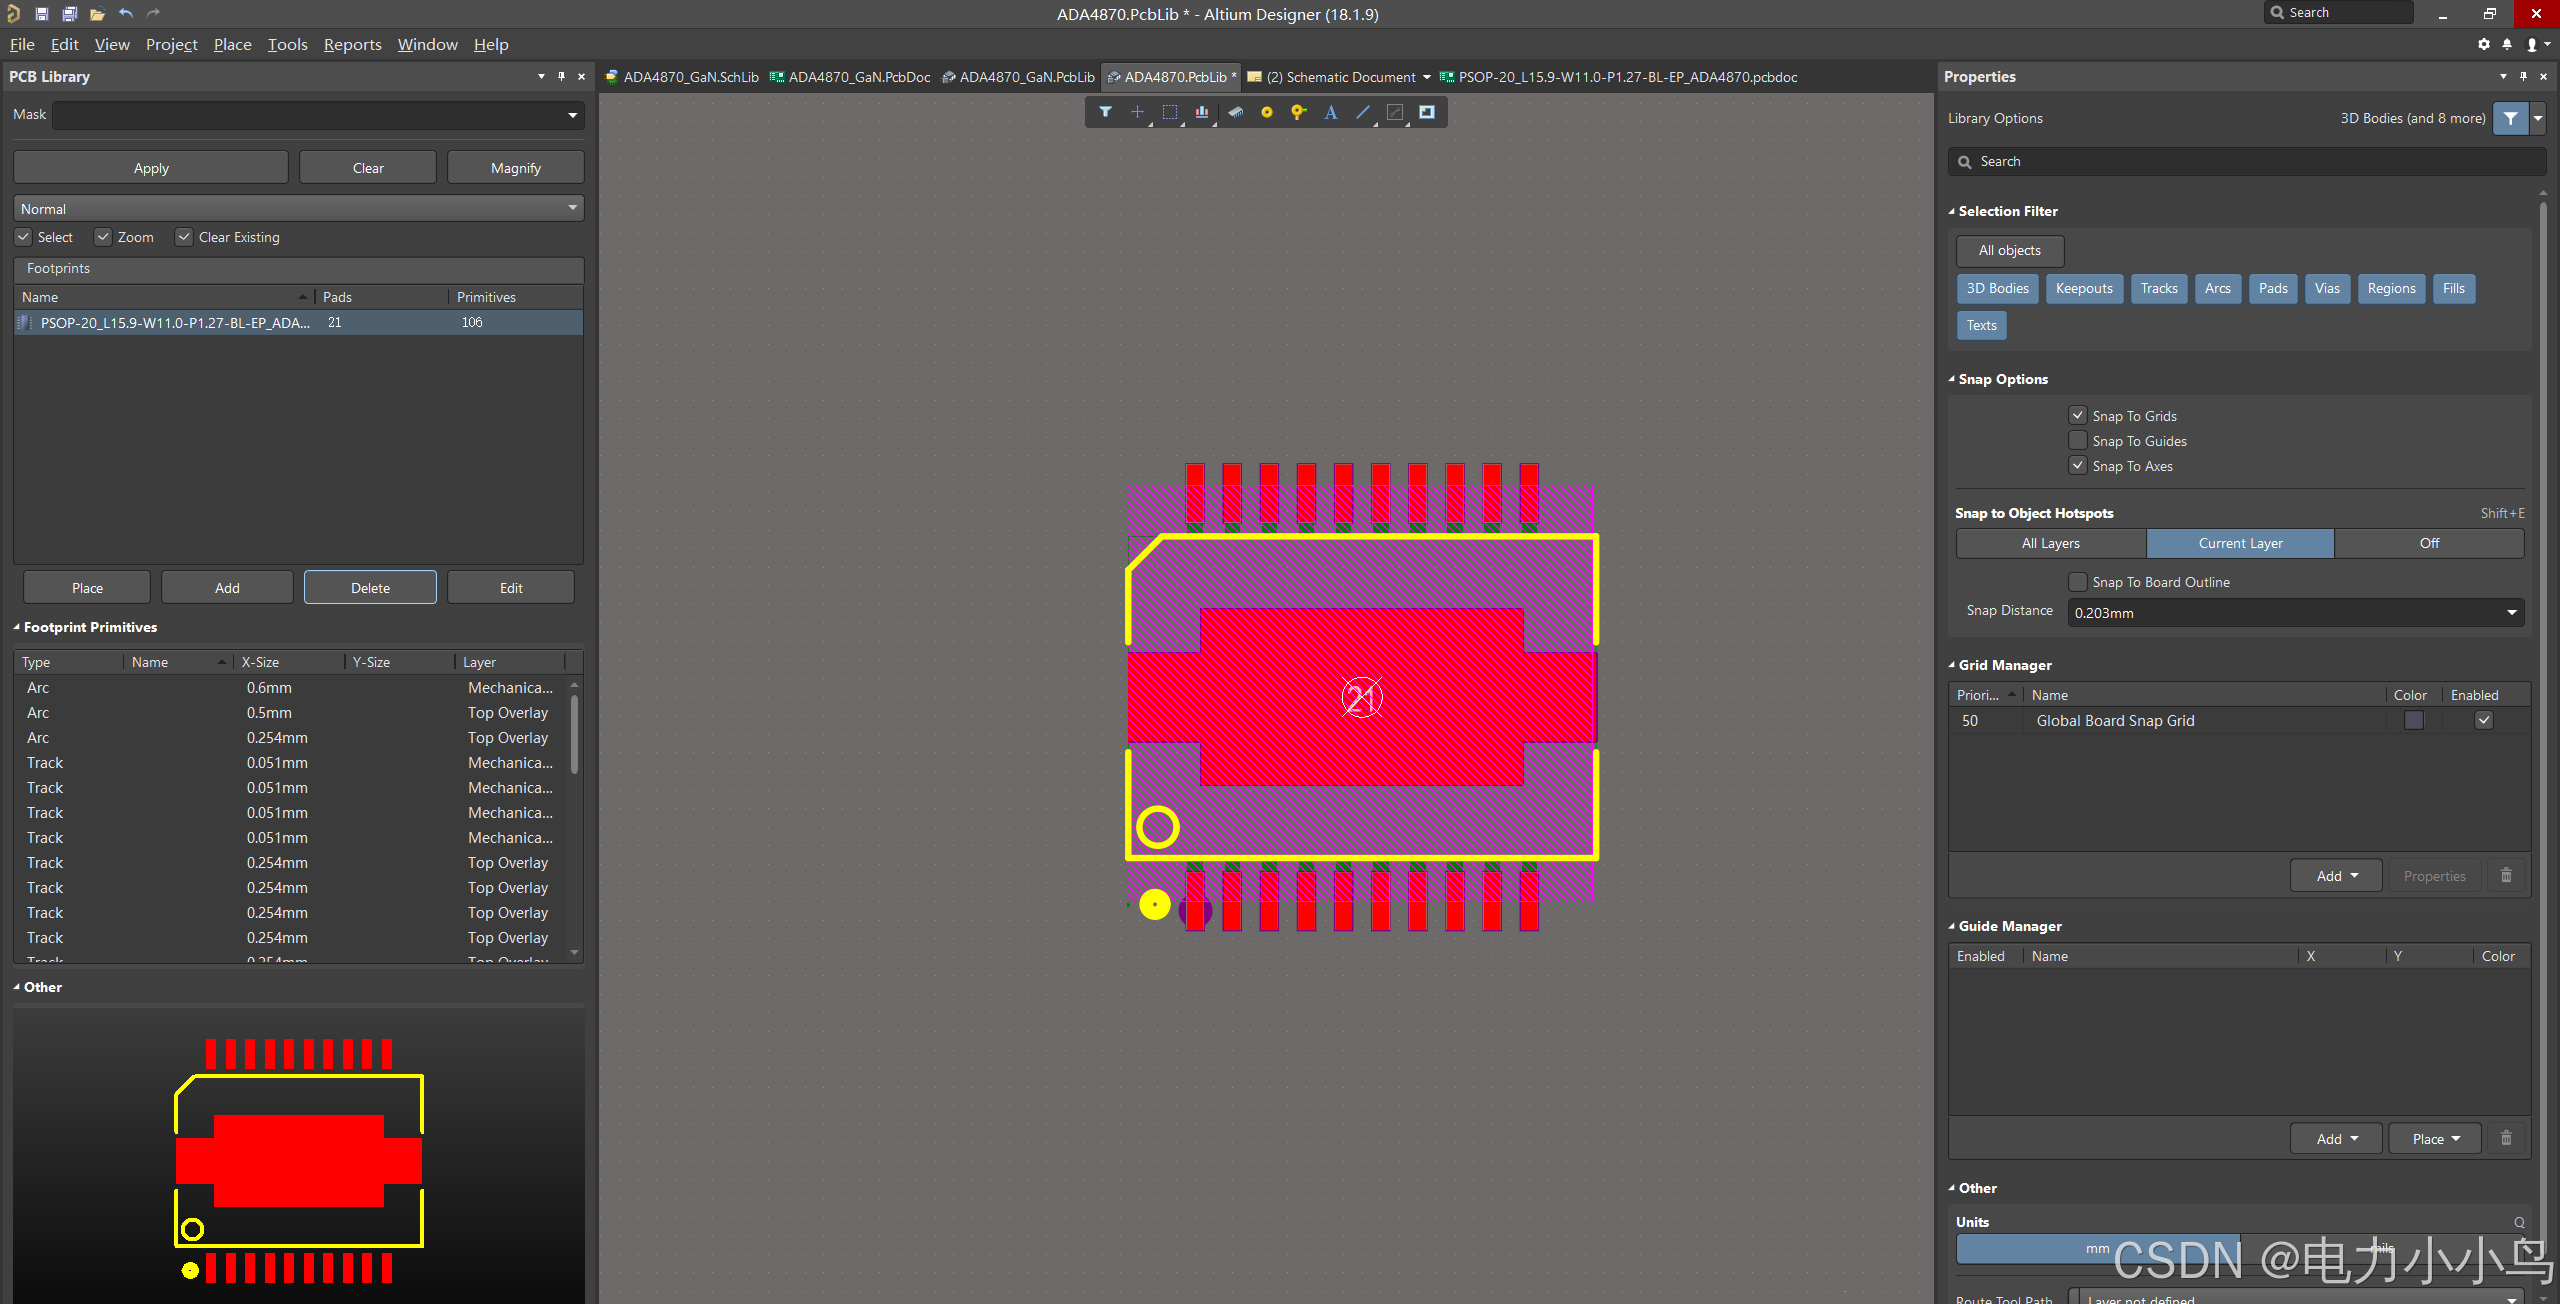Image resolution: width=2560 pixels, height=1304 pixels.
Task: Click the Save All icon
Action: point(69,14)
